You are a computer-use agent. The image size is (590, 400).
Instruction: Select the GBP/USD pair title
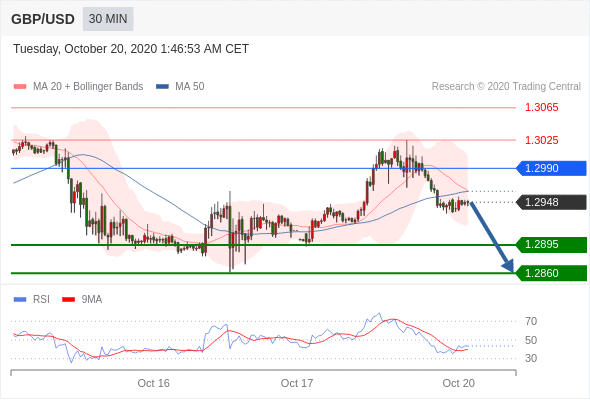(43, 19)
